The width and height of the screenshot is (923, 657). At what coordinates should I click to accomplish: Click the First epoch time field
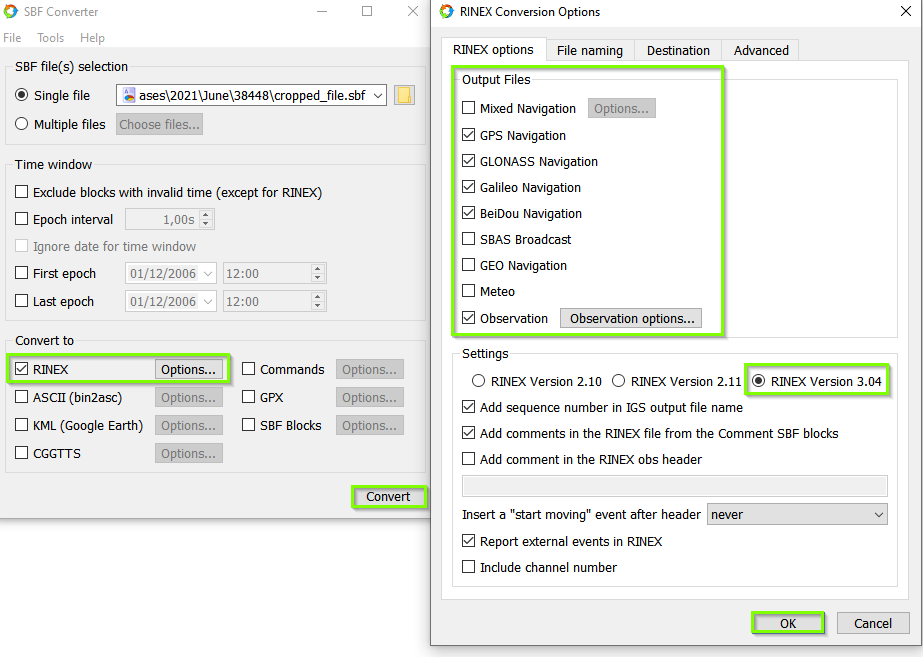[x=268, y=274]
